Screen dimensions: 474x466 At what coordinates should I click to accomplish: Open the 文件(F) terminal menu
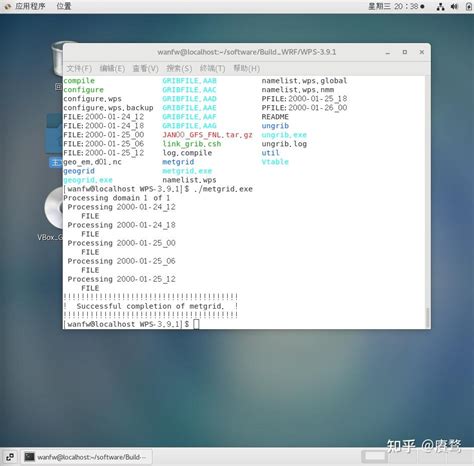79,69
